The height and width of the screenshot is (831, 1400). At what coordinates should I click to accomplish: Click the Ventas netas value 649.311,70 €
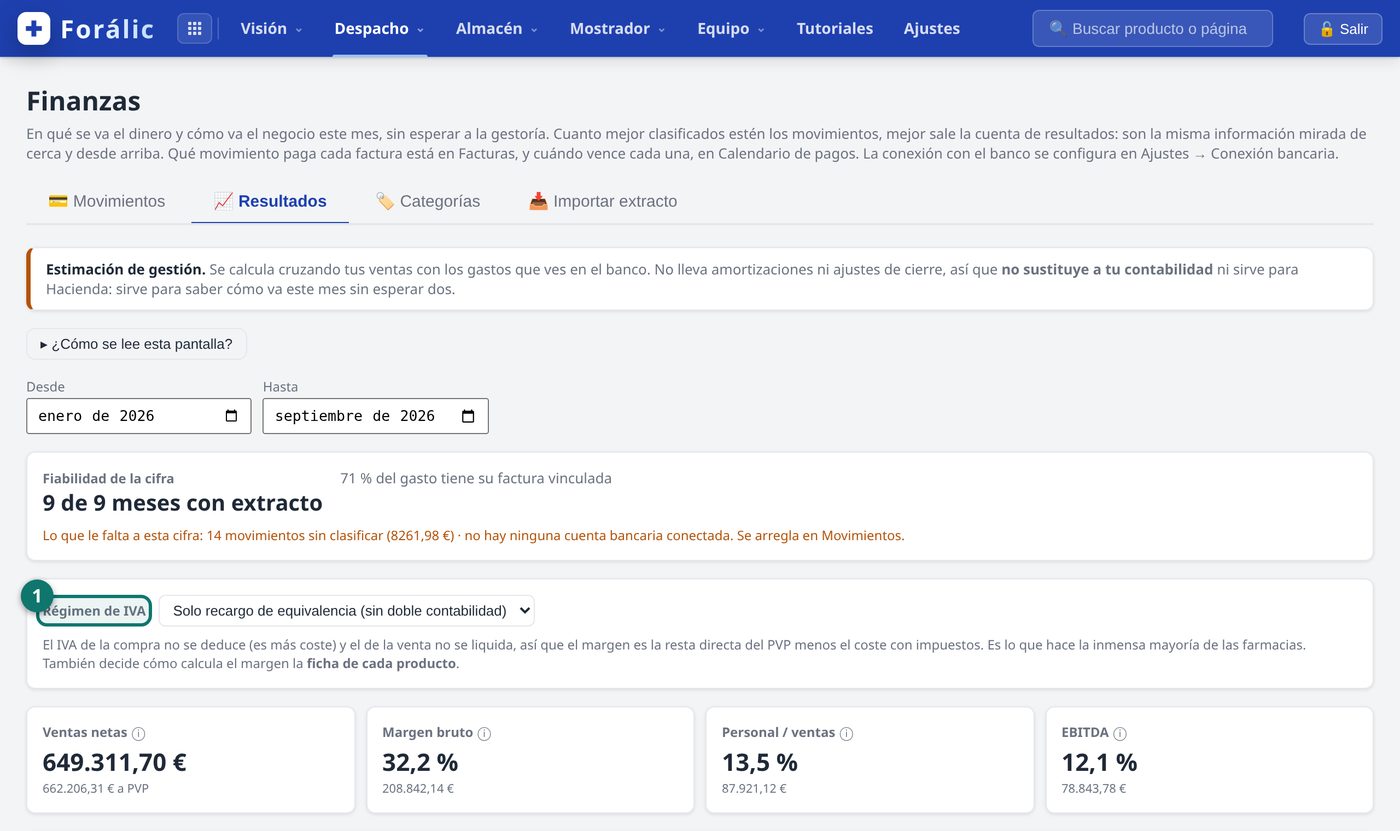114,762
